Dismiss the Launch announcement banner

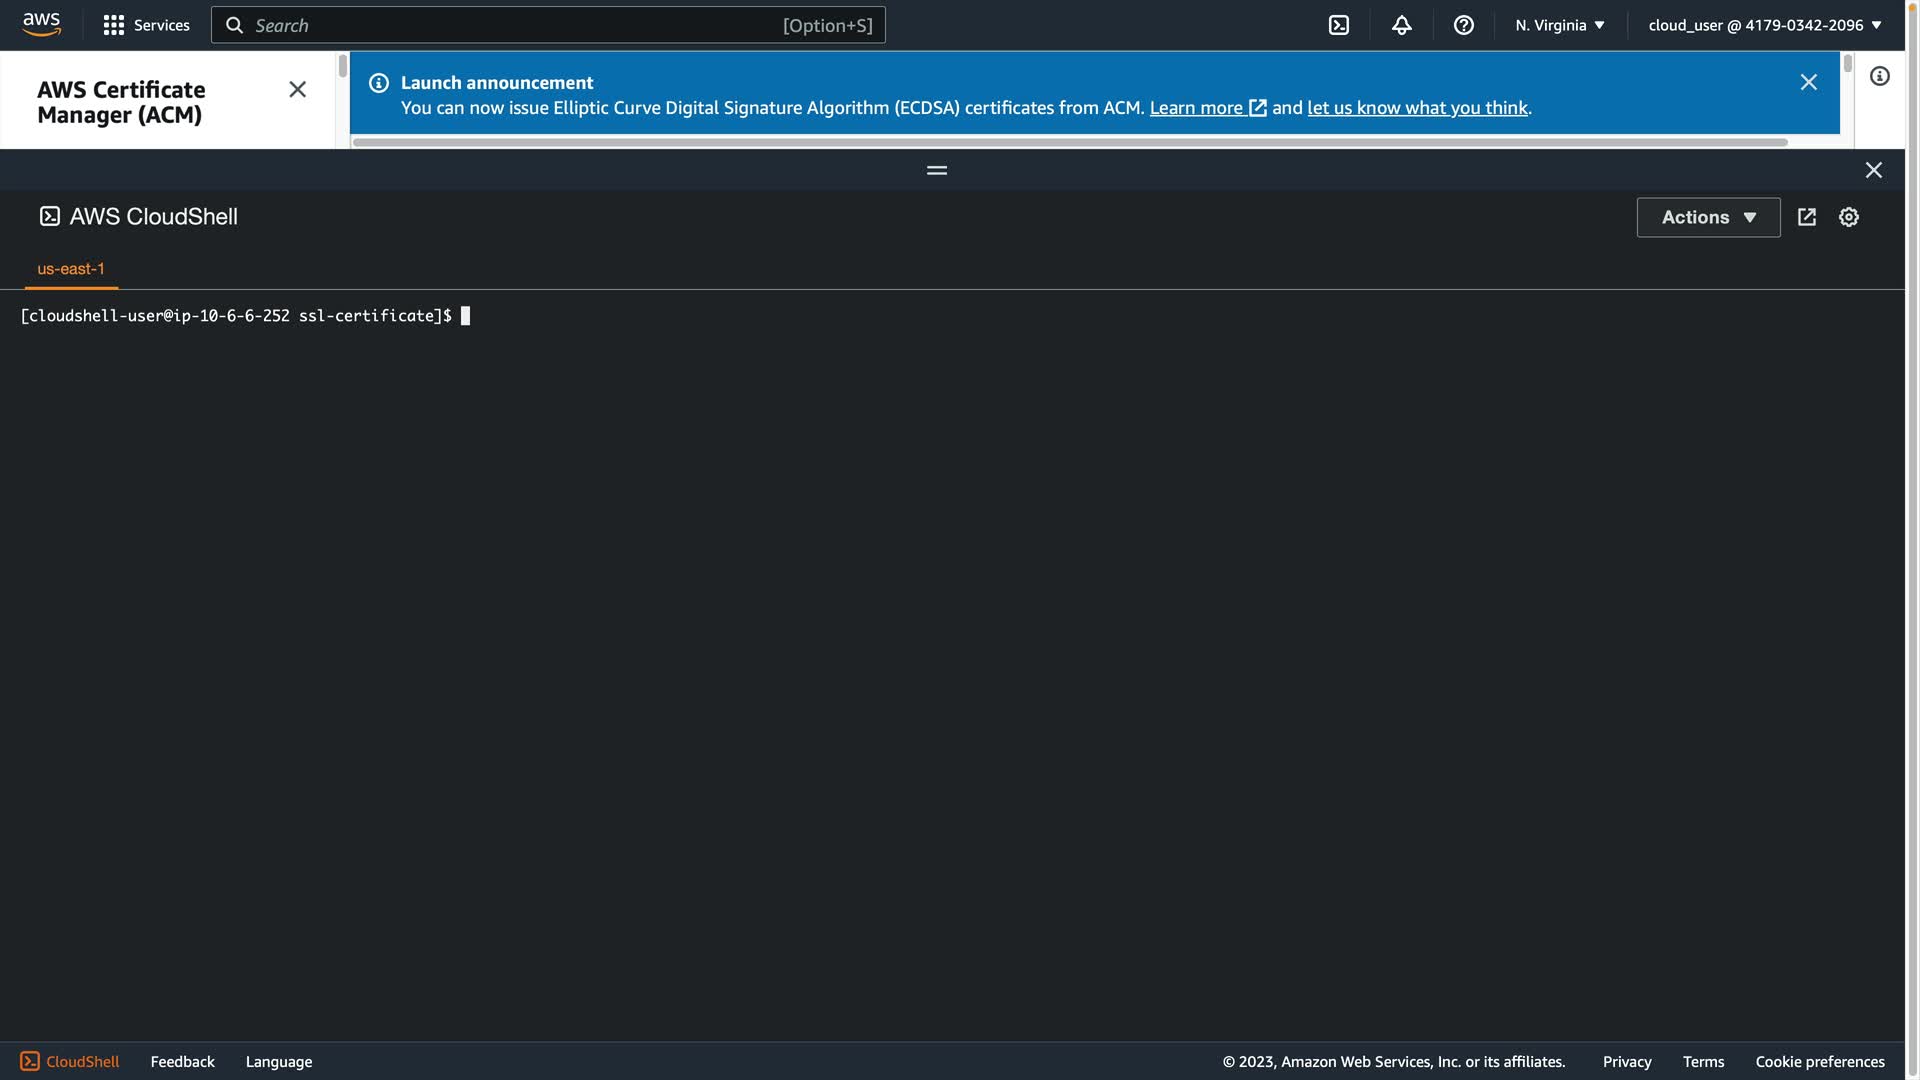pyautogui.click(x=1808, y=83)
